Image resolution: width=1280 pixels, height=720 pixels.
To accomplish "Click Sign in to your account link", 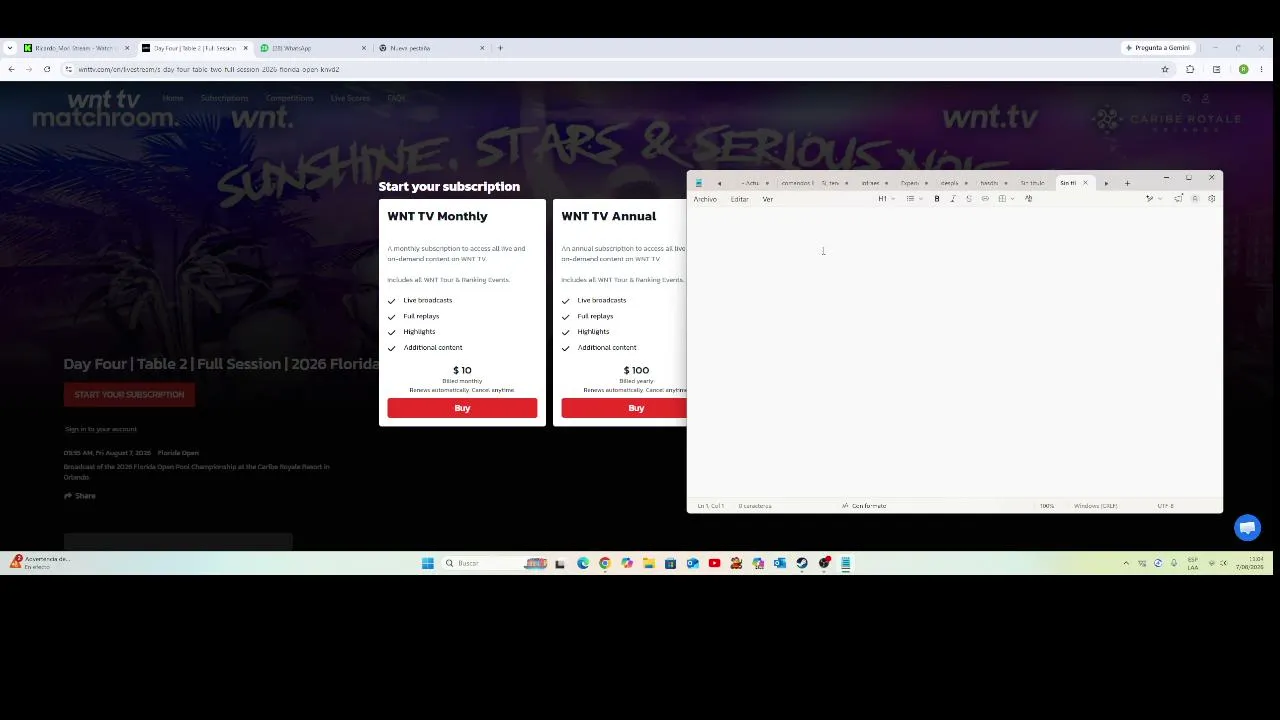I will click(x=100, y=429).
